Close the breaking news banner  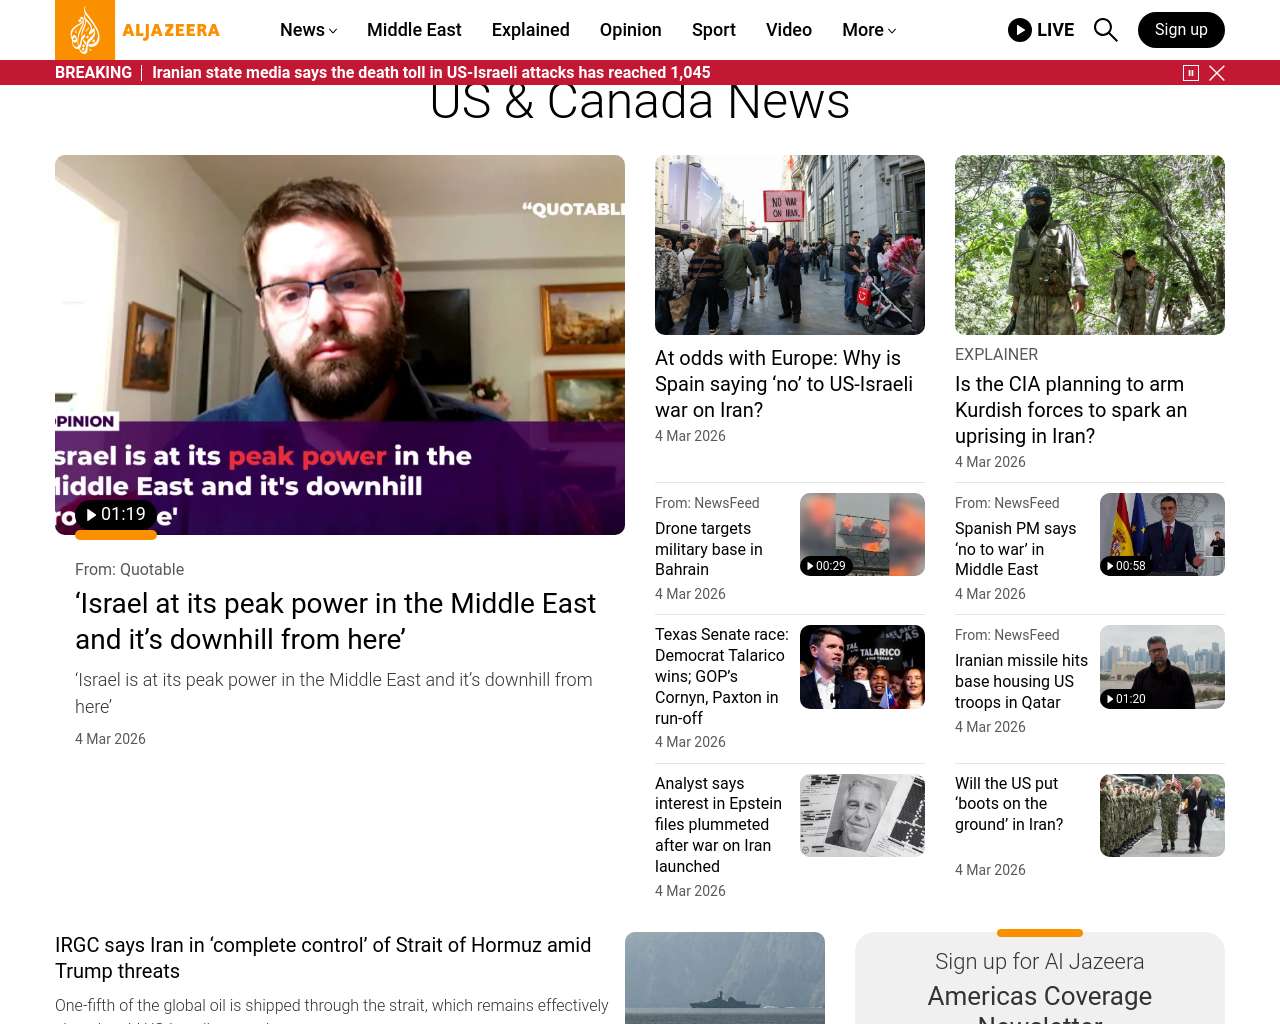coord(1217,73)
